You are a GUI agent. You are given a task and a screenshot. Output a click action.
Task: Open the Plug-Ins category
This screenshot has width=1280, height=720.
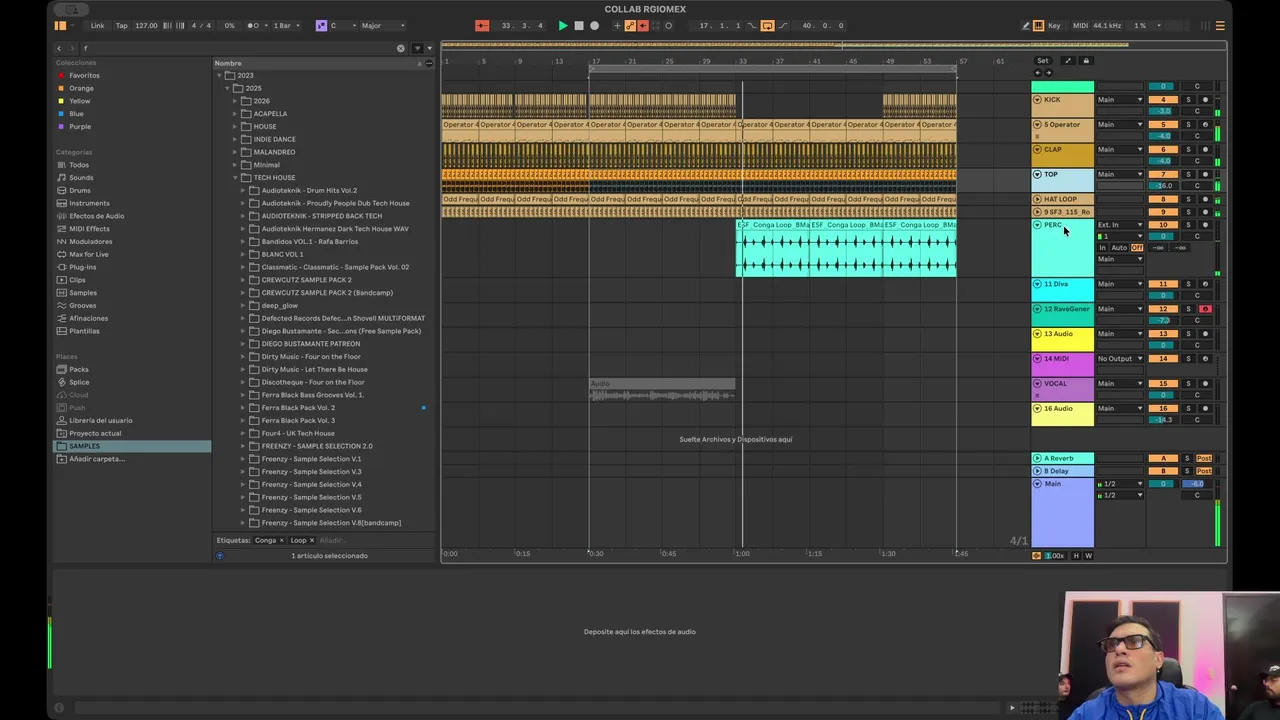83,267
